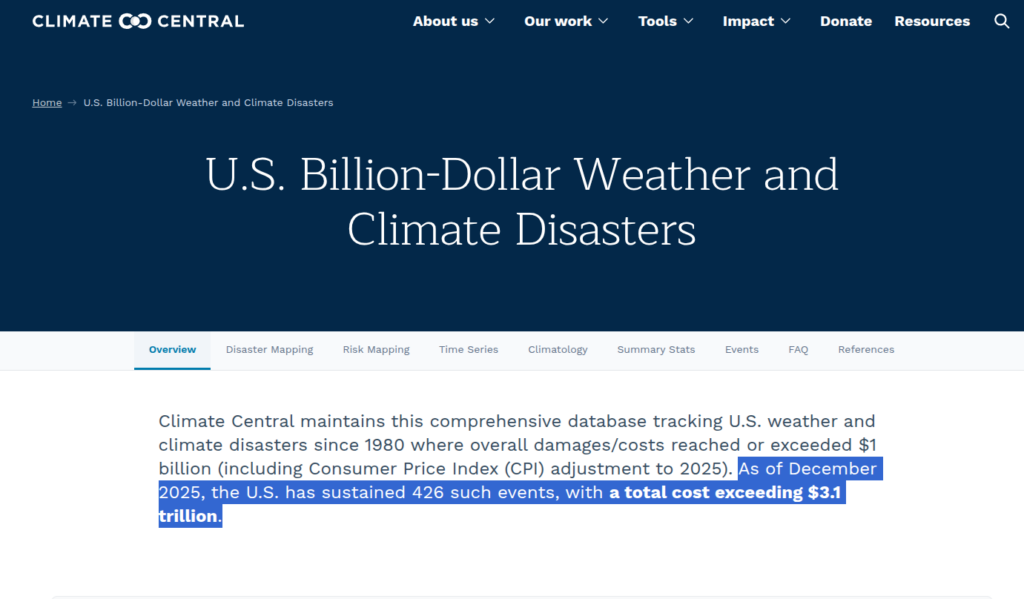Viewport: 1024px width, 599px height.
Task: Switch to the References tab
Action: (866, 350)
